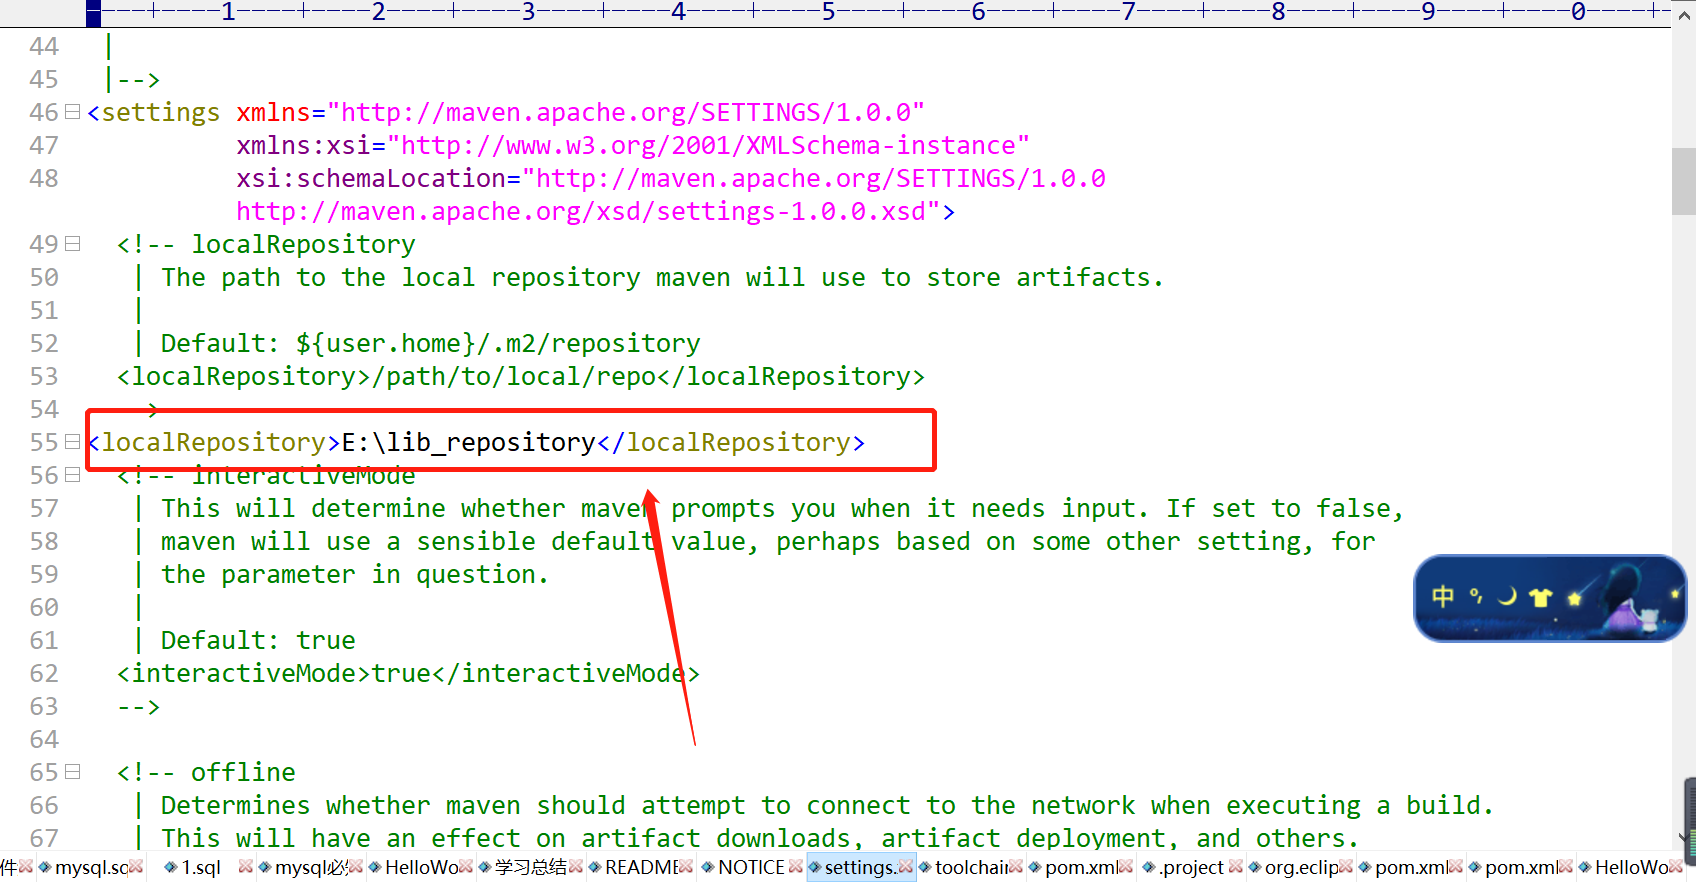This screenshot has width=1696, height=883.
Task: Collapse the offline comment fold on line 65
Action: coord(72,772)
